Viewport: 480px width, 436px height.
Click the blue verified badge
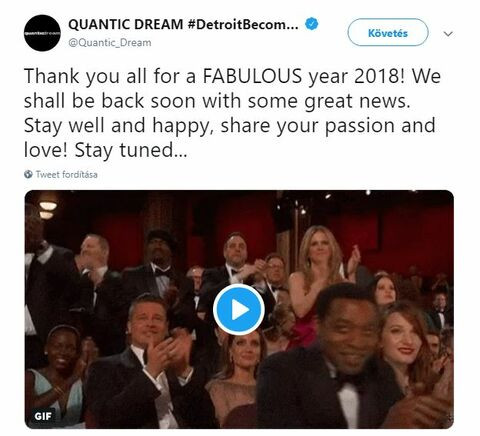312,24
